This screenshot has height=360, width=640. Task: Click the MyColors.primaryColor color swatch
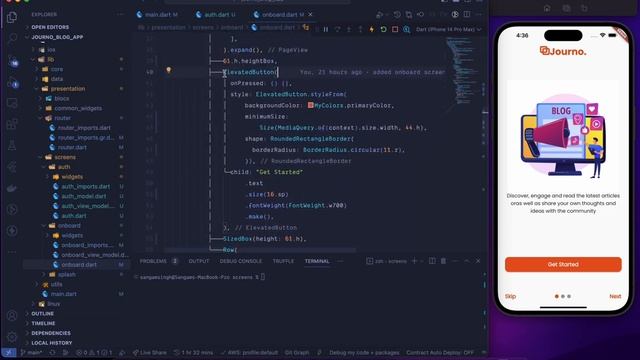pos(311,105)
